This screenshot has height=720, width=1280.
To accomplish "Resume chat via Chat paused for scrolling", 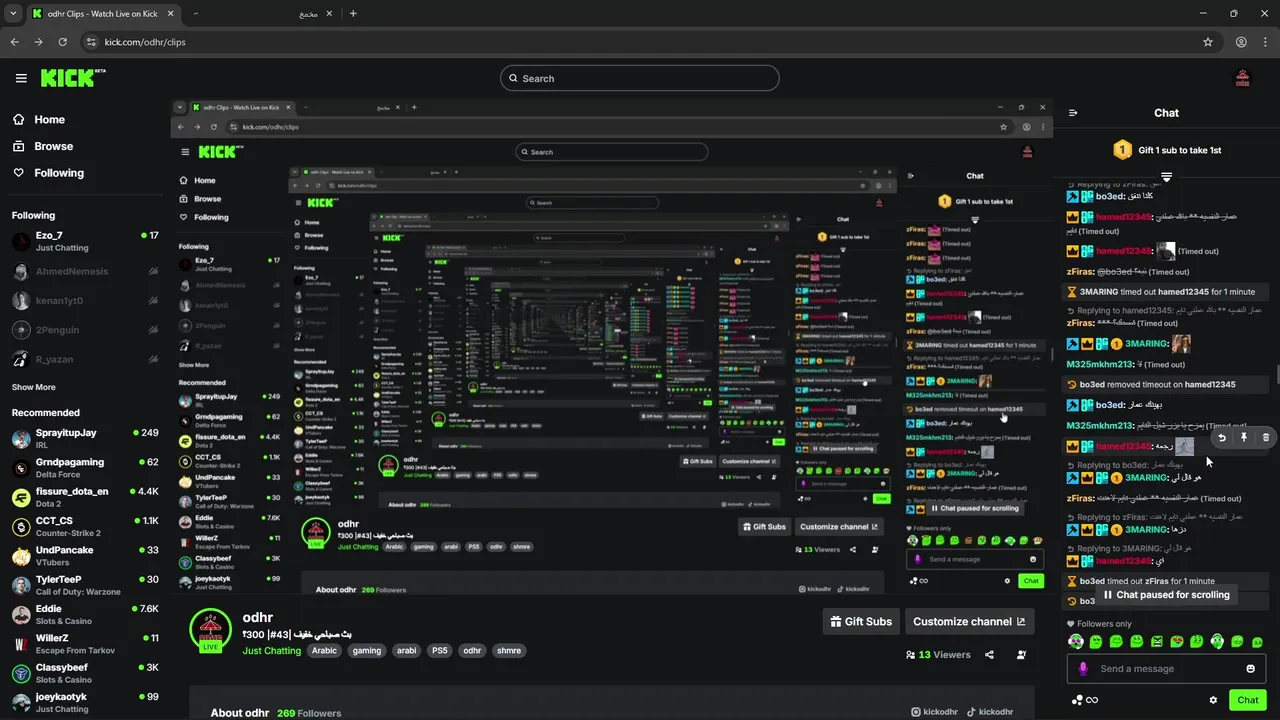I will (x=1165, y=595).
